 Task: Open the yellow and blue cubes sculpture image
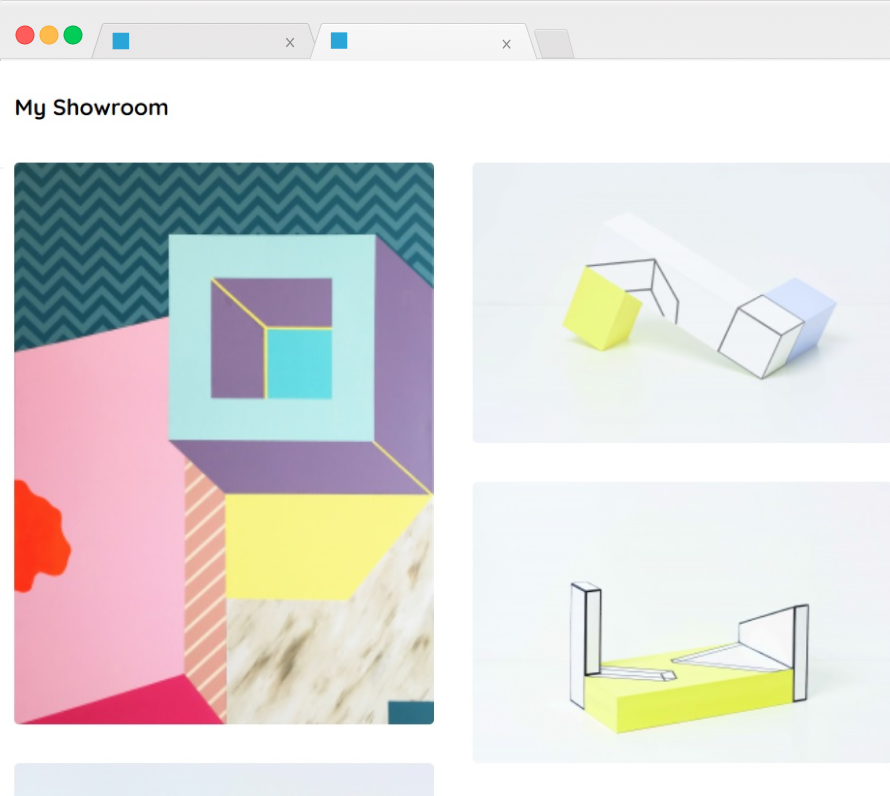681,303
